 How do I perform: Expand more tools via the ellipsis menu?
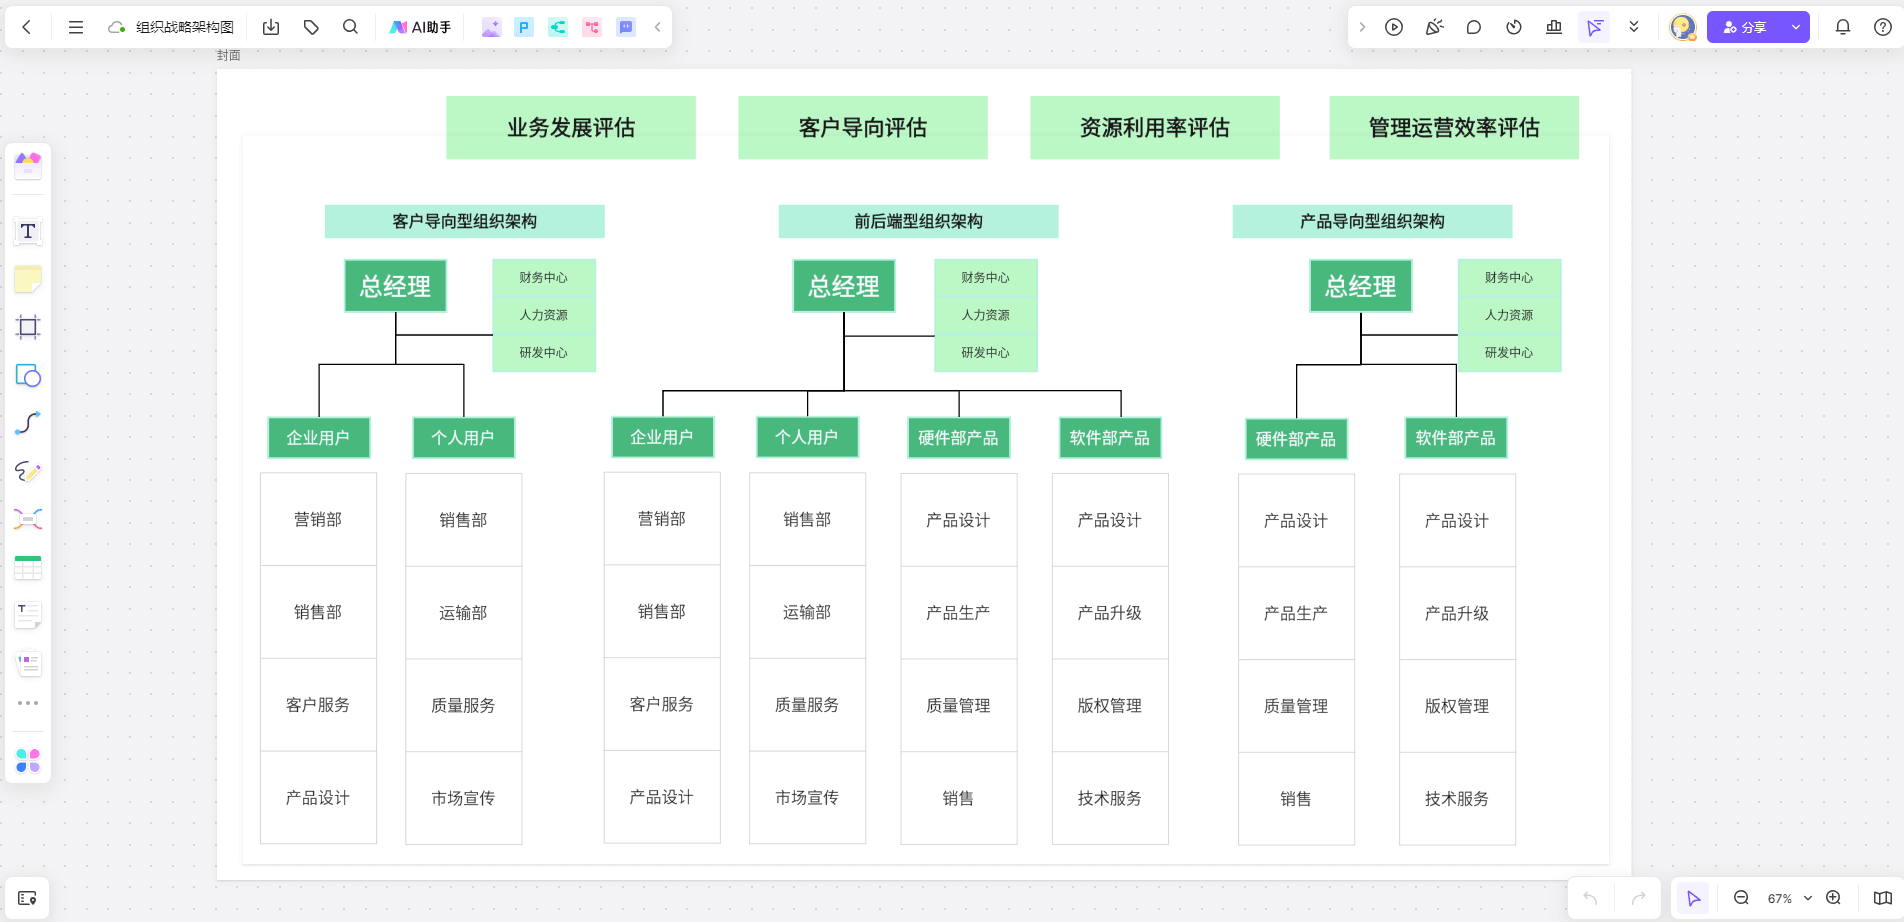(27, 702)
